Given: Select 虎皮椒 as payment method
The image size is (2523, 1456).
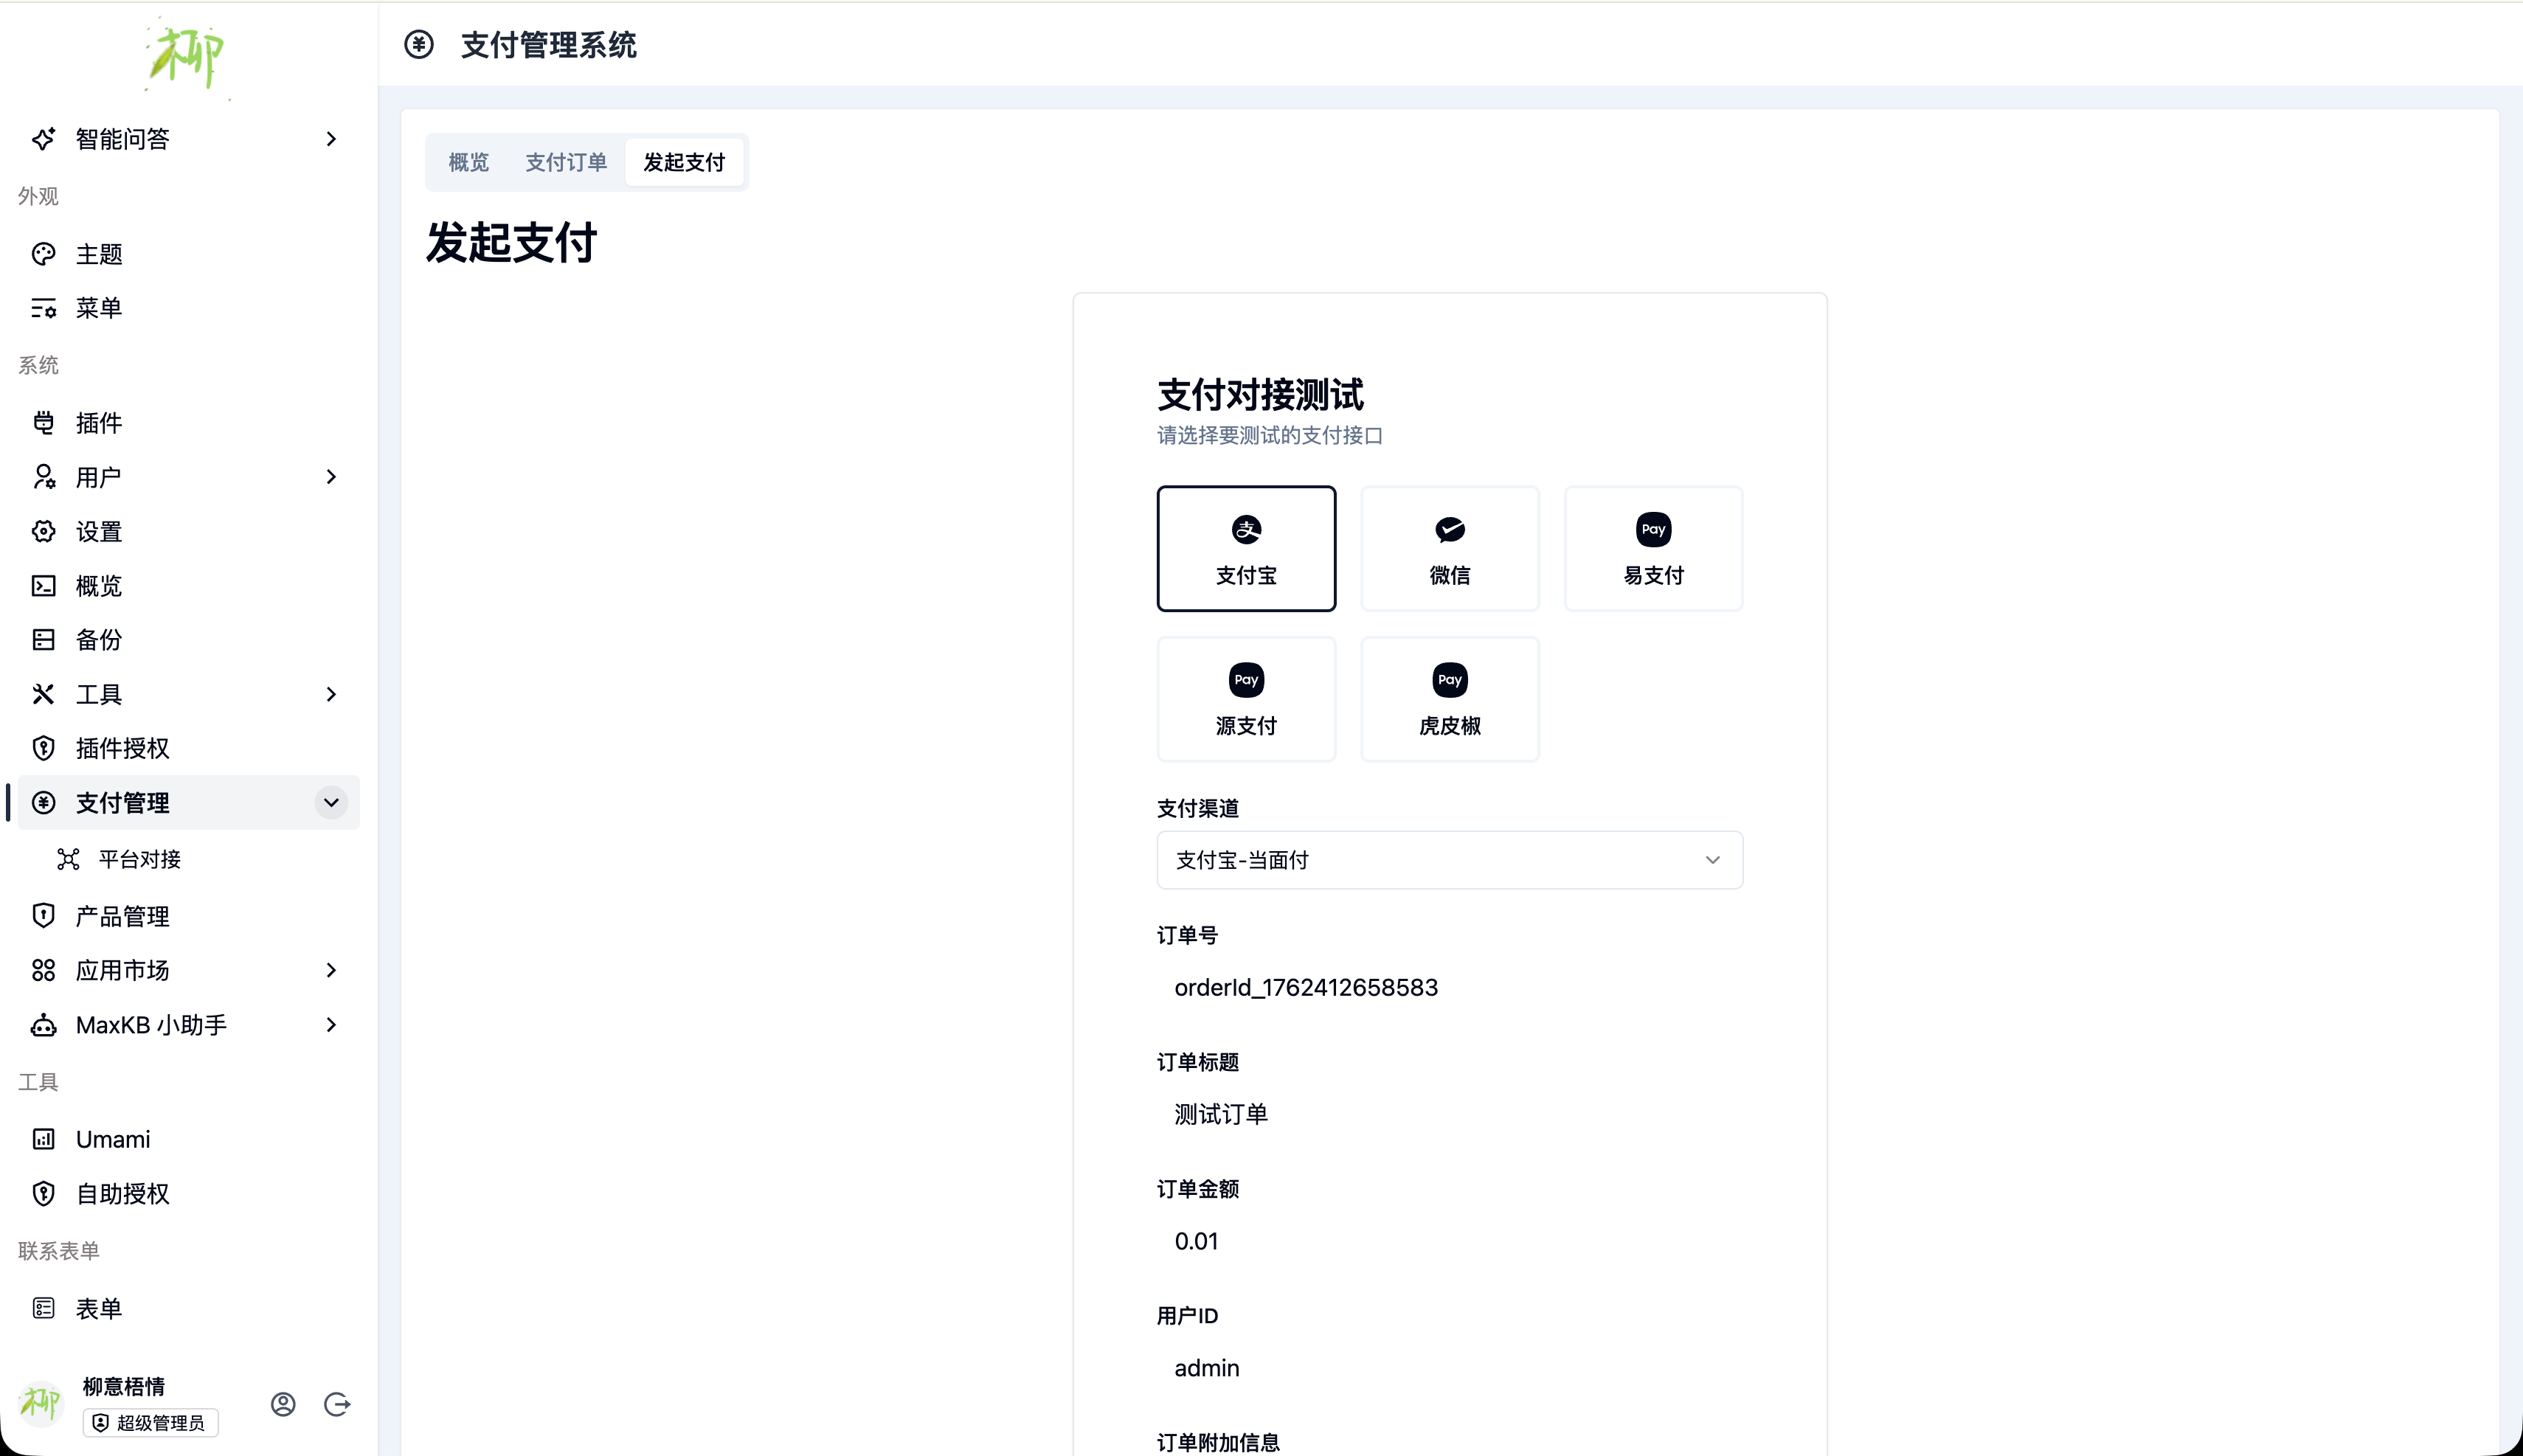Looking at the screenshot, I should coord(1448,699).
